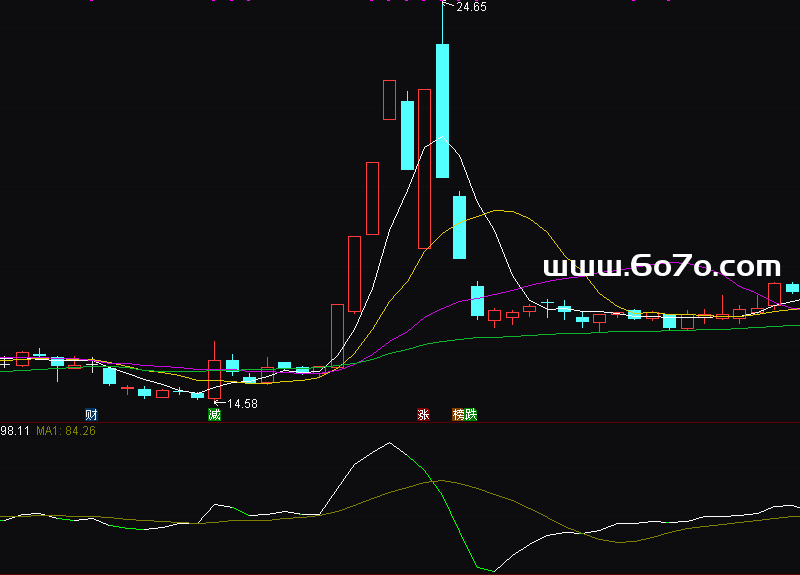Click the green 减 marker icon
This screenshot has width=800, height=575.
point(214,414)
